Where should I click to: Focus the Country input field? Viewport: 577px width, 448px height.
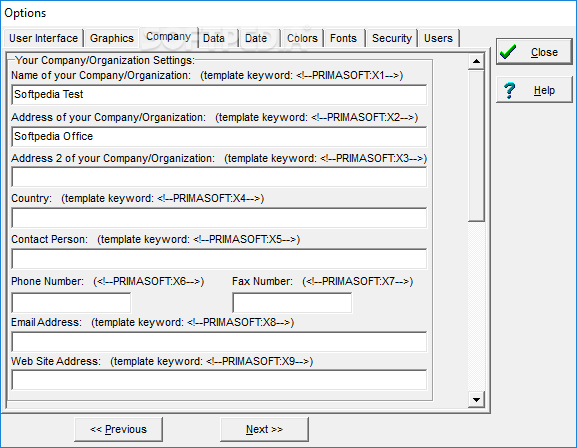coord(219,218)
